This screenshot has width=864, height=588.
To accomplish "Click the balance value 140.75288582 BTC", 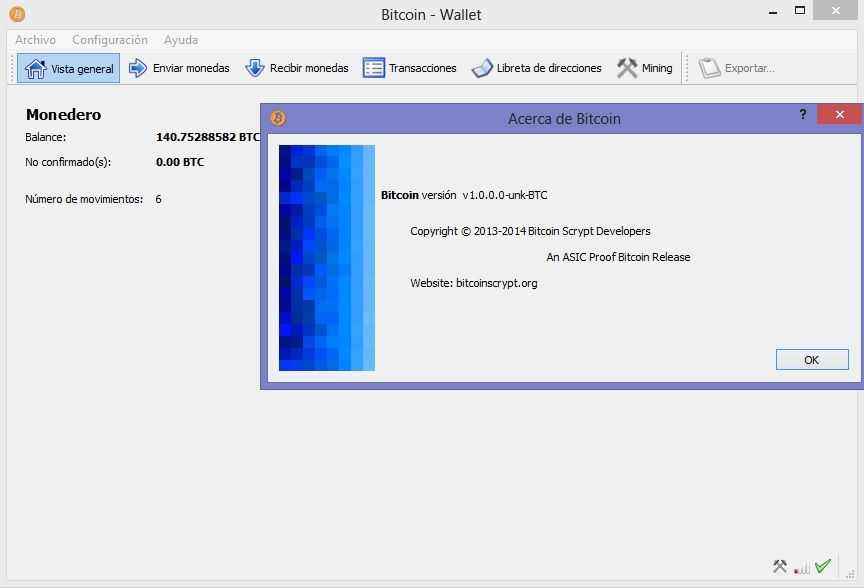I will coord(208,137).
